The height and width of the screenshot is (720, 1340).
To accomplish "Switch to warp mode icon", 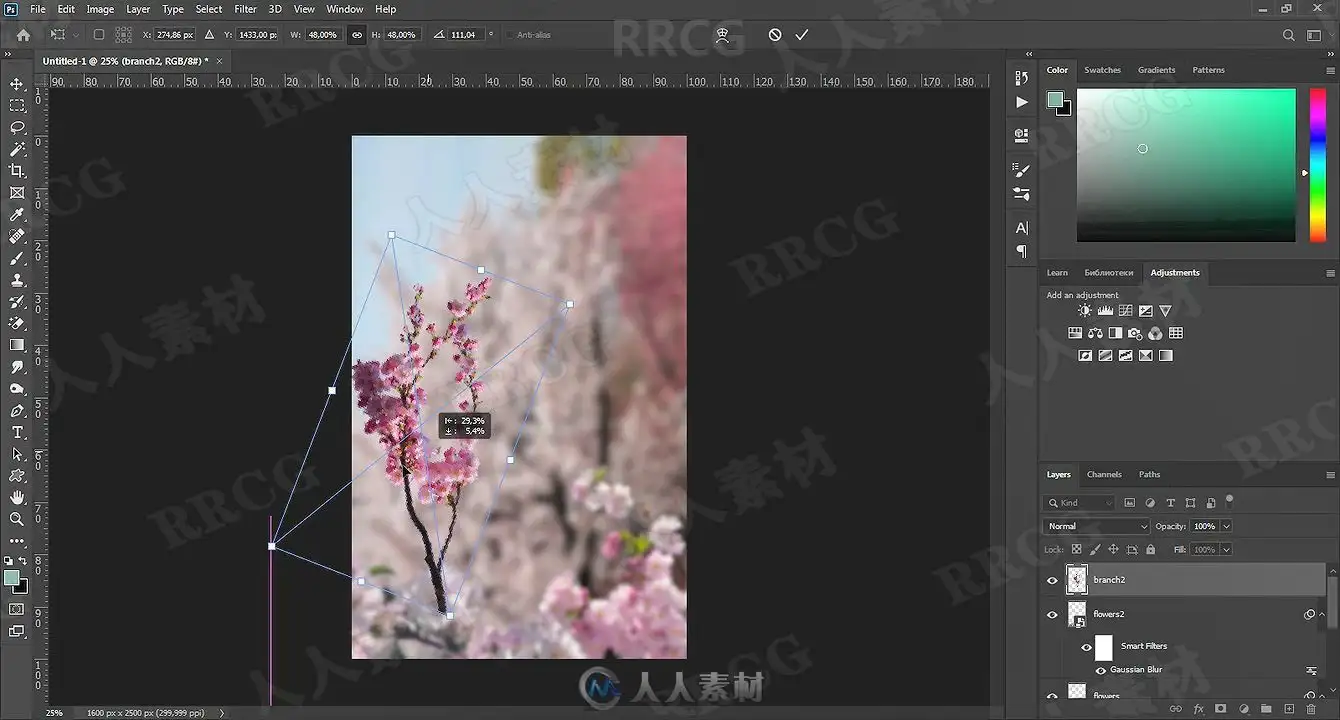I will [x=722, y=35].
